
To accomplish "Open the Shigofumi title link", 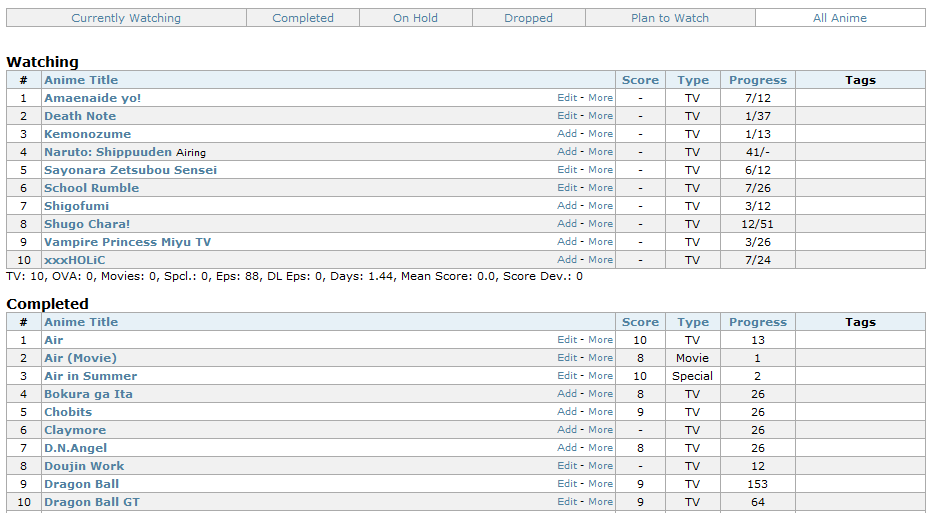I will [76, 206].
